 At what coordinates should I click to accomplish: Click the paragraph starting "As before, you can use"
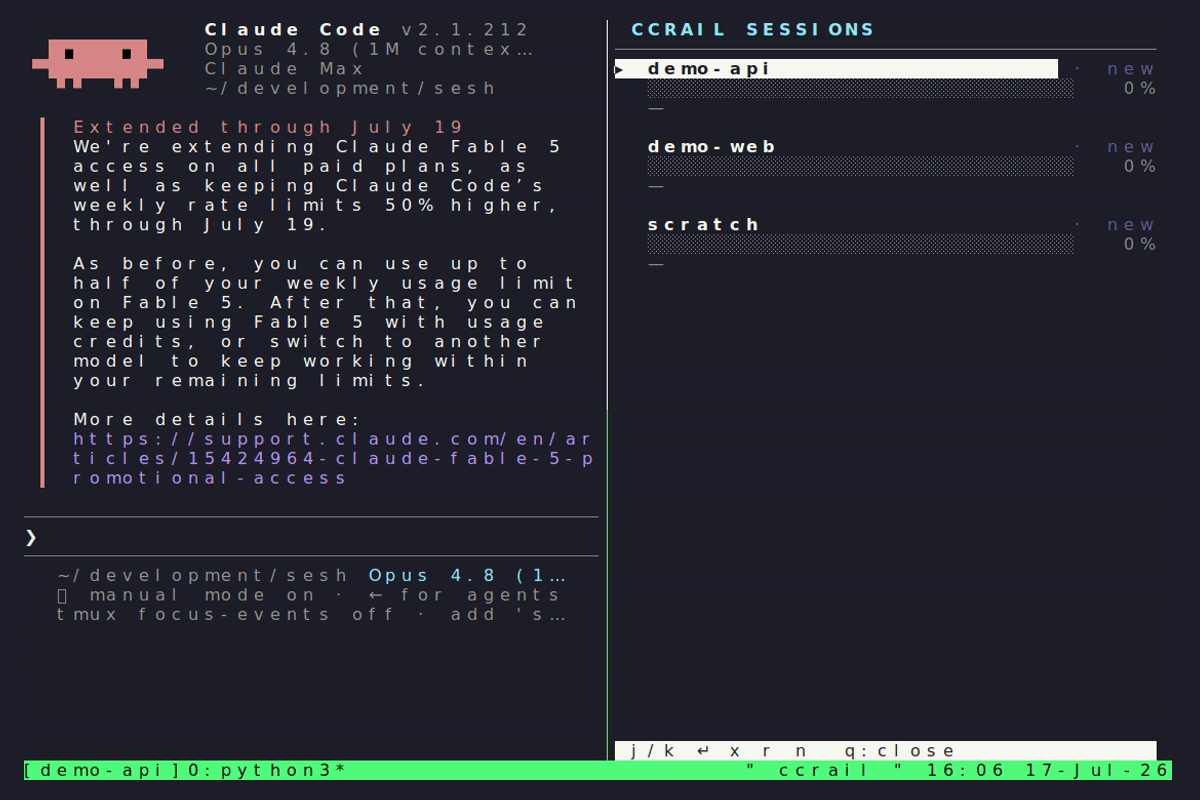tap(325, 322)
